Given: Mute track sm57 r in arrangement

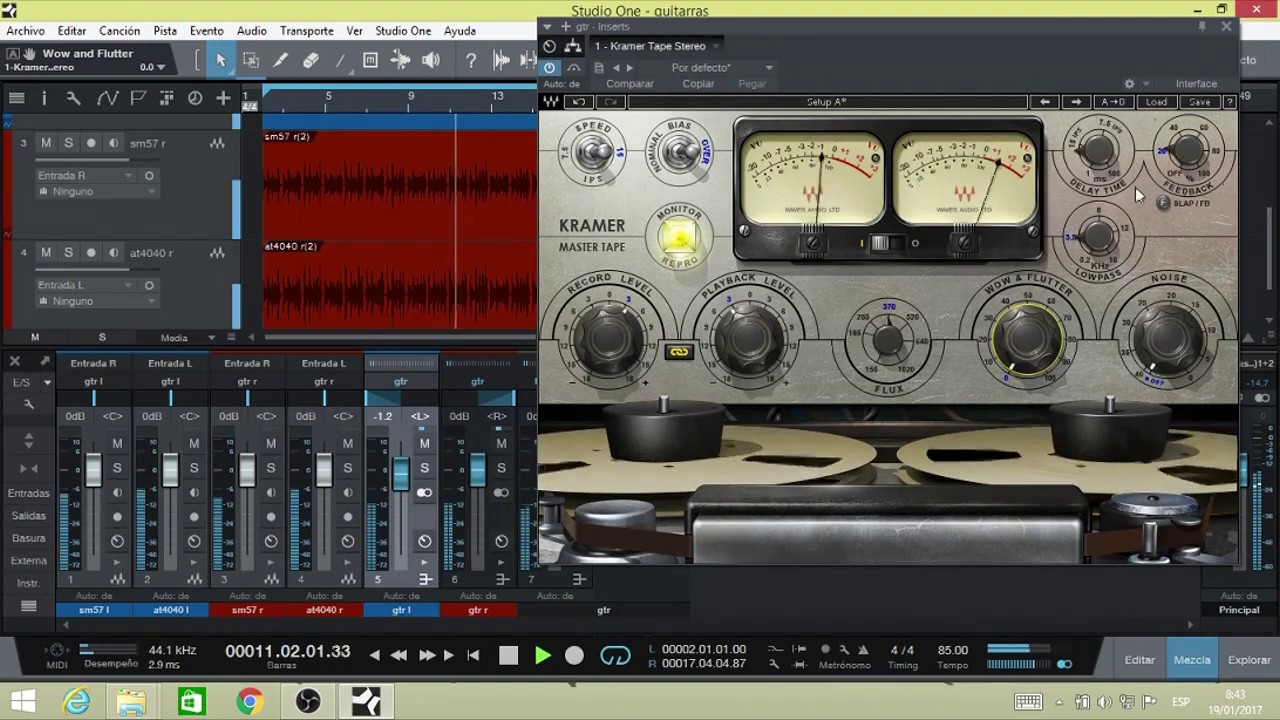Looking at the screenshot, I should pos(46,143).
